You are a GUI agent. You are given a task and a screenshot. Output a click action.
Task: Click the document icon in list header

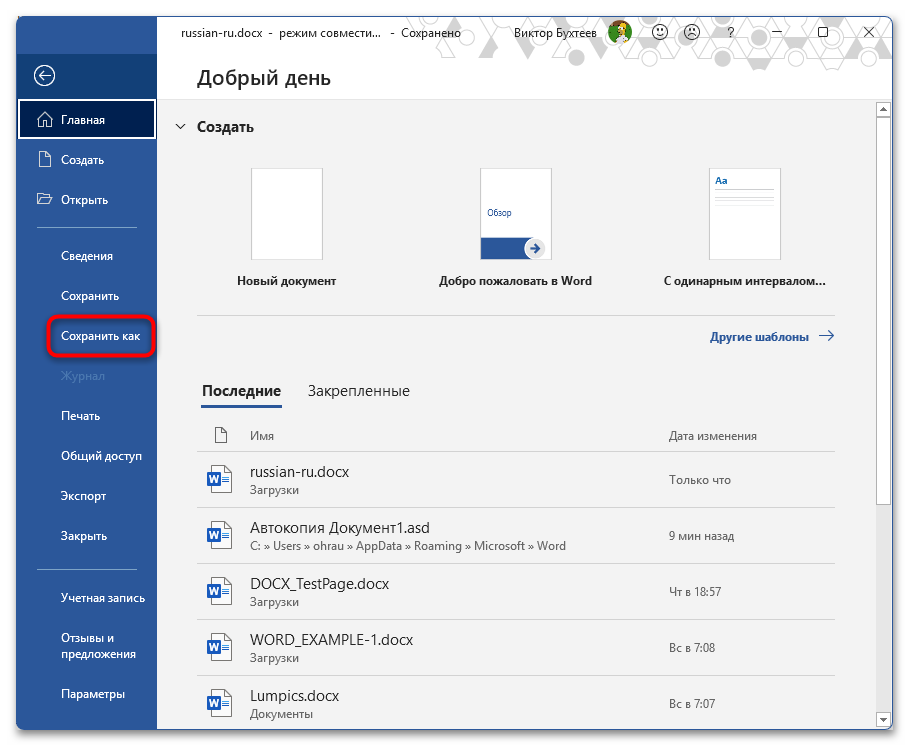pyautogui.click(x=221, y=436)
